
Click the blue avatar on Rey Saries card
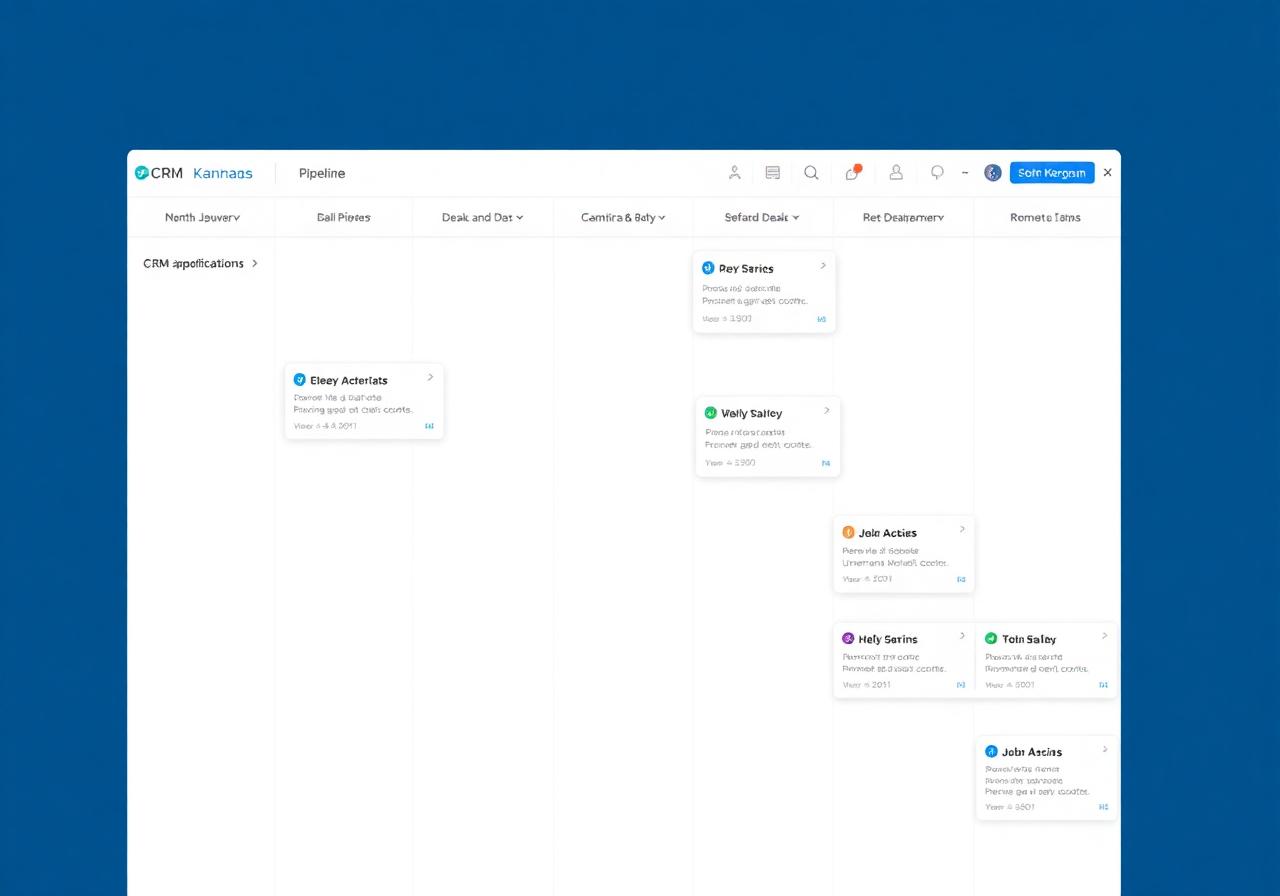pos(708,268)
